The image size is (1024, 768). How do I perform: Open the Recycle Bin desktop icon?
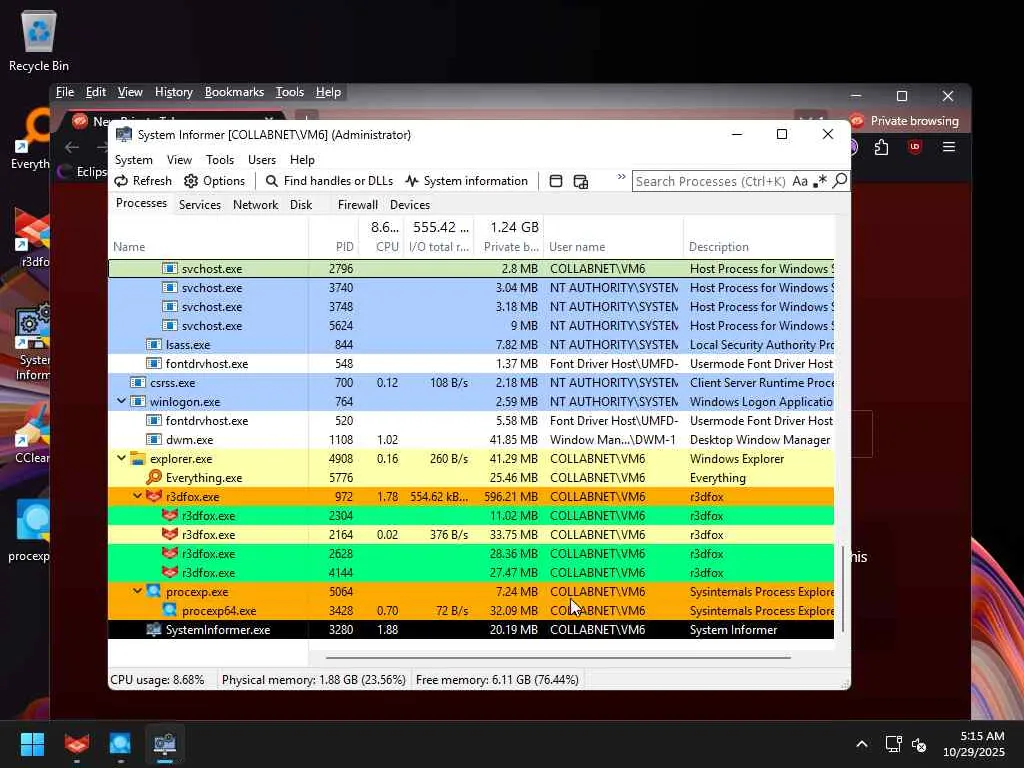tap(39, 40)
